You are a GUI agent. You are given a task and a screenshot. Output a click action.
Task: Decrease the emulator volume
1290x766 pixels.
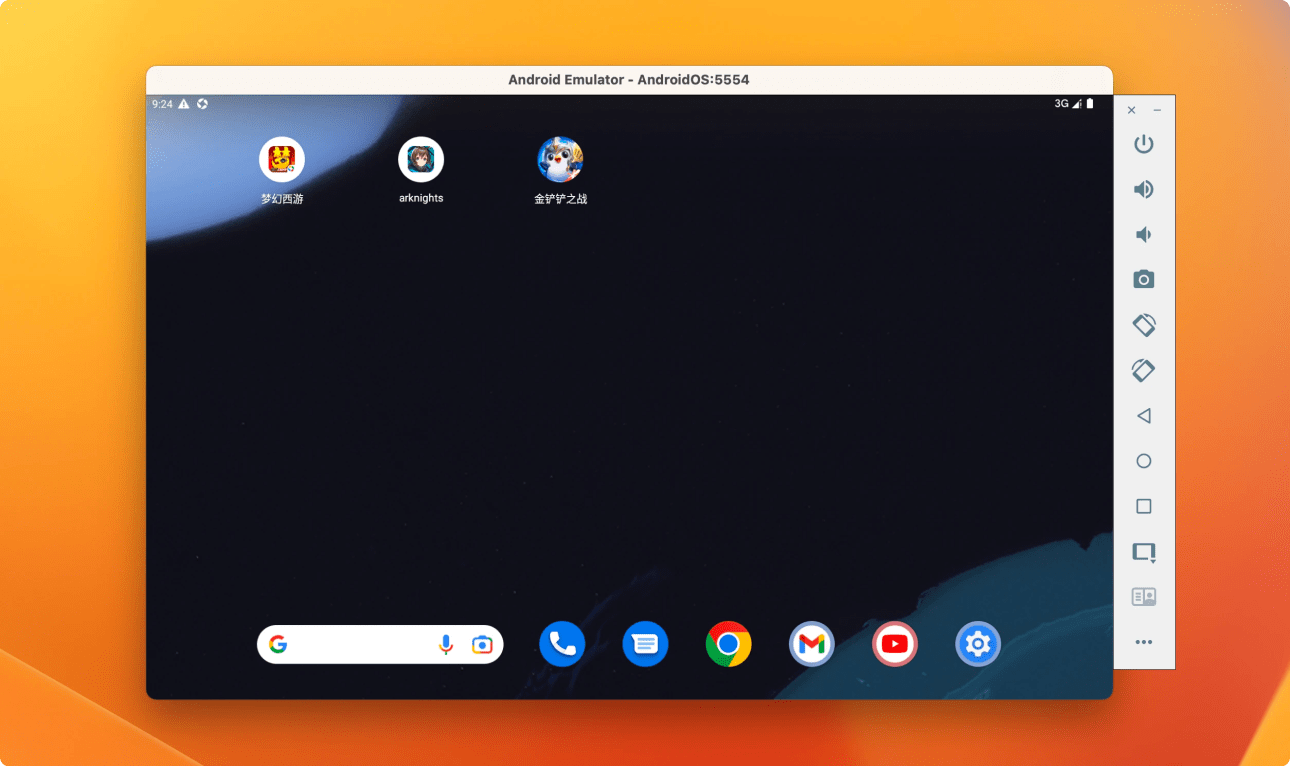1144,235
